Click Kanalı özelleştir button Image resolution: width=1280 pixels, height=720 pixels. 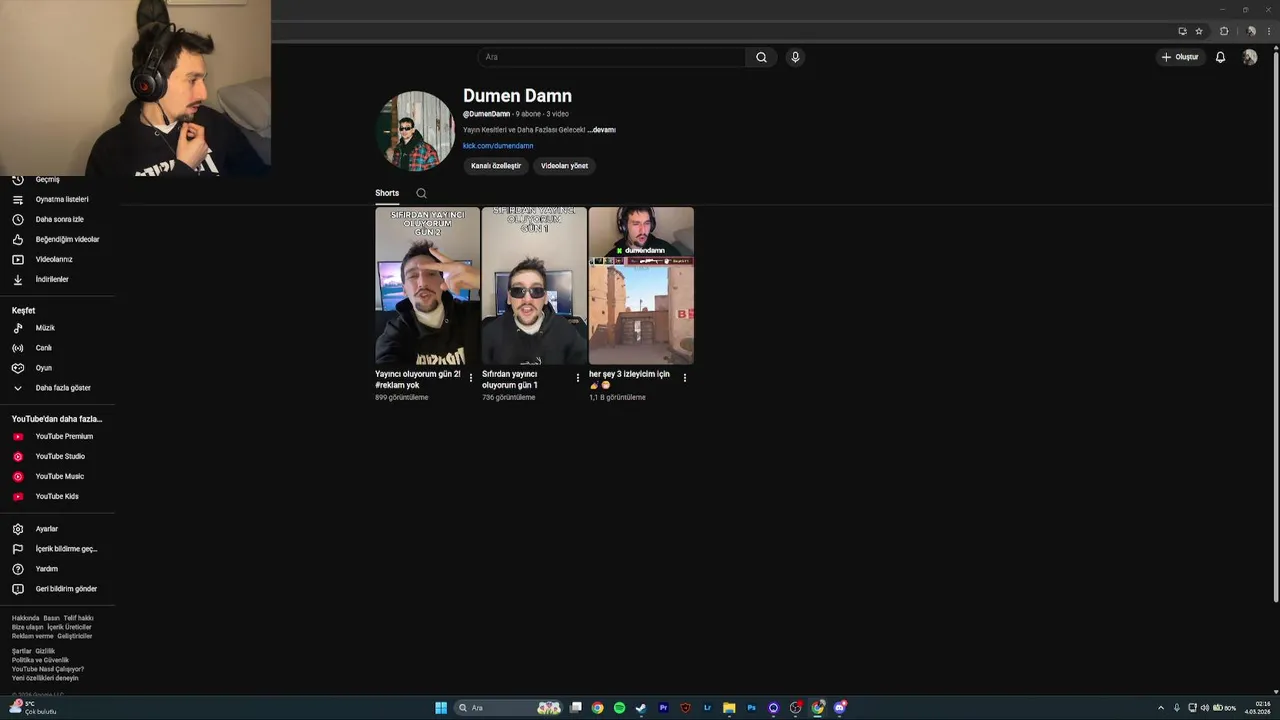coord(496,166)
